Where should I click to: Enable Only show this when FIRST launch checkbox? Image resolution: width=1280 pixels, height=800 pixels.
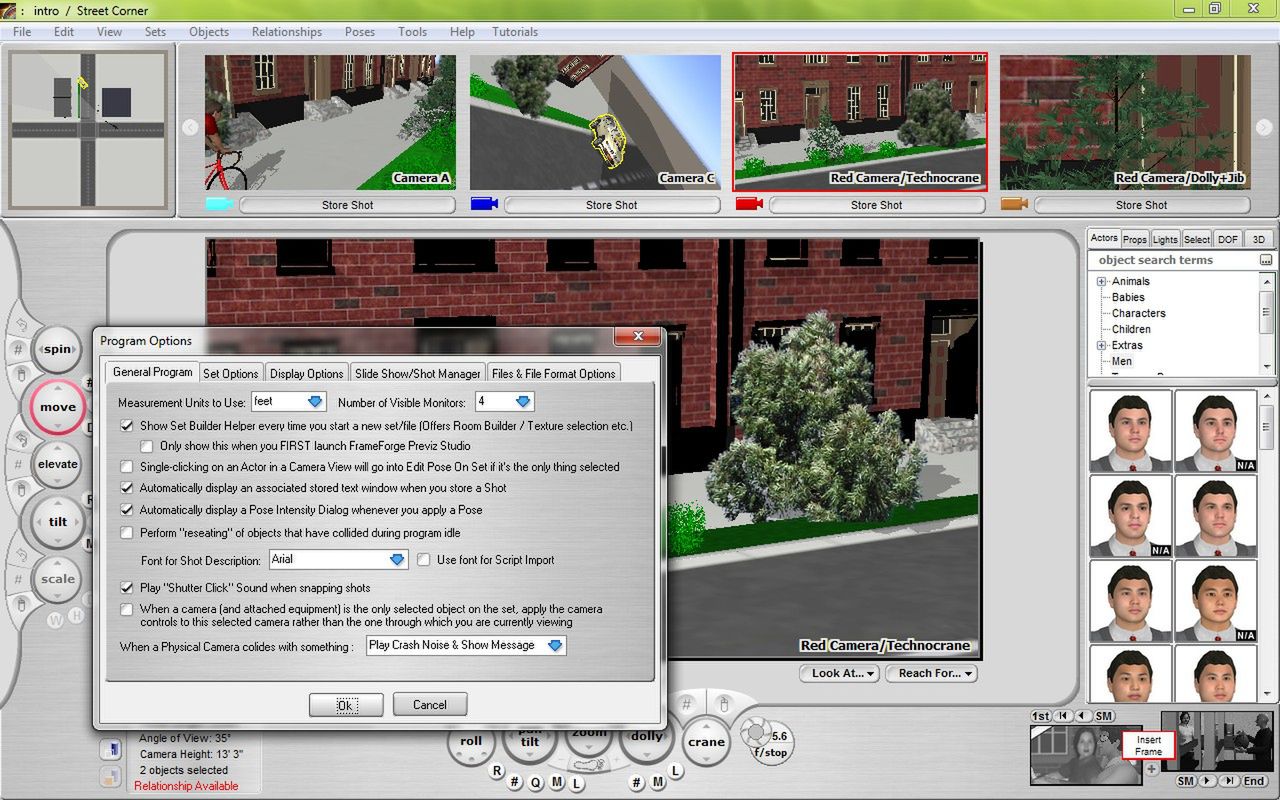[x=147, y=446]
